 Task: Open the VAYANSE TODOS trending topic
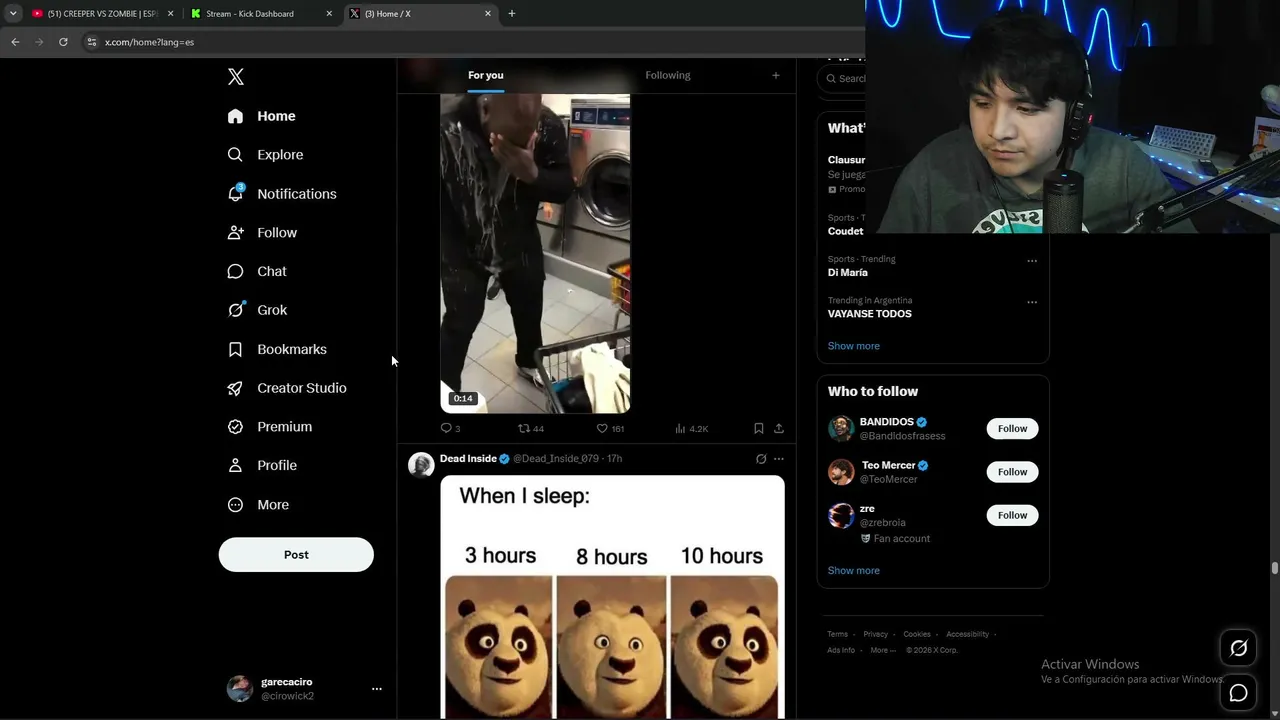(x=870, y=314)
